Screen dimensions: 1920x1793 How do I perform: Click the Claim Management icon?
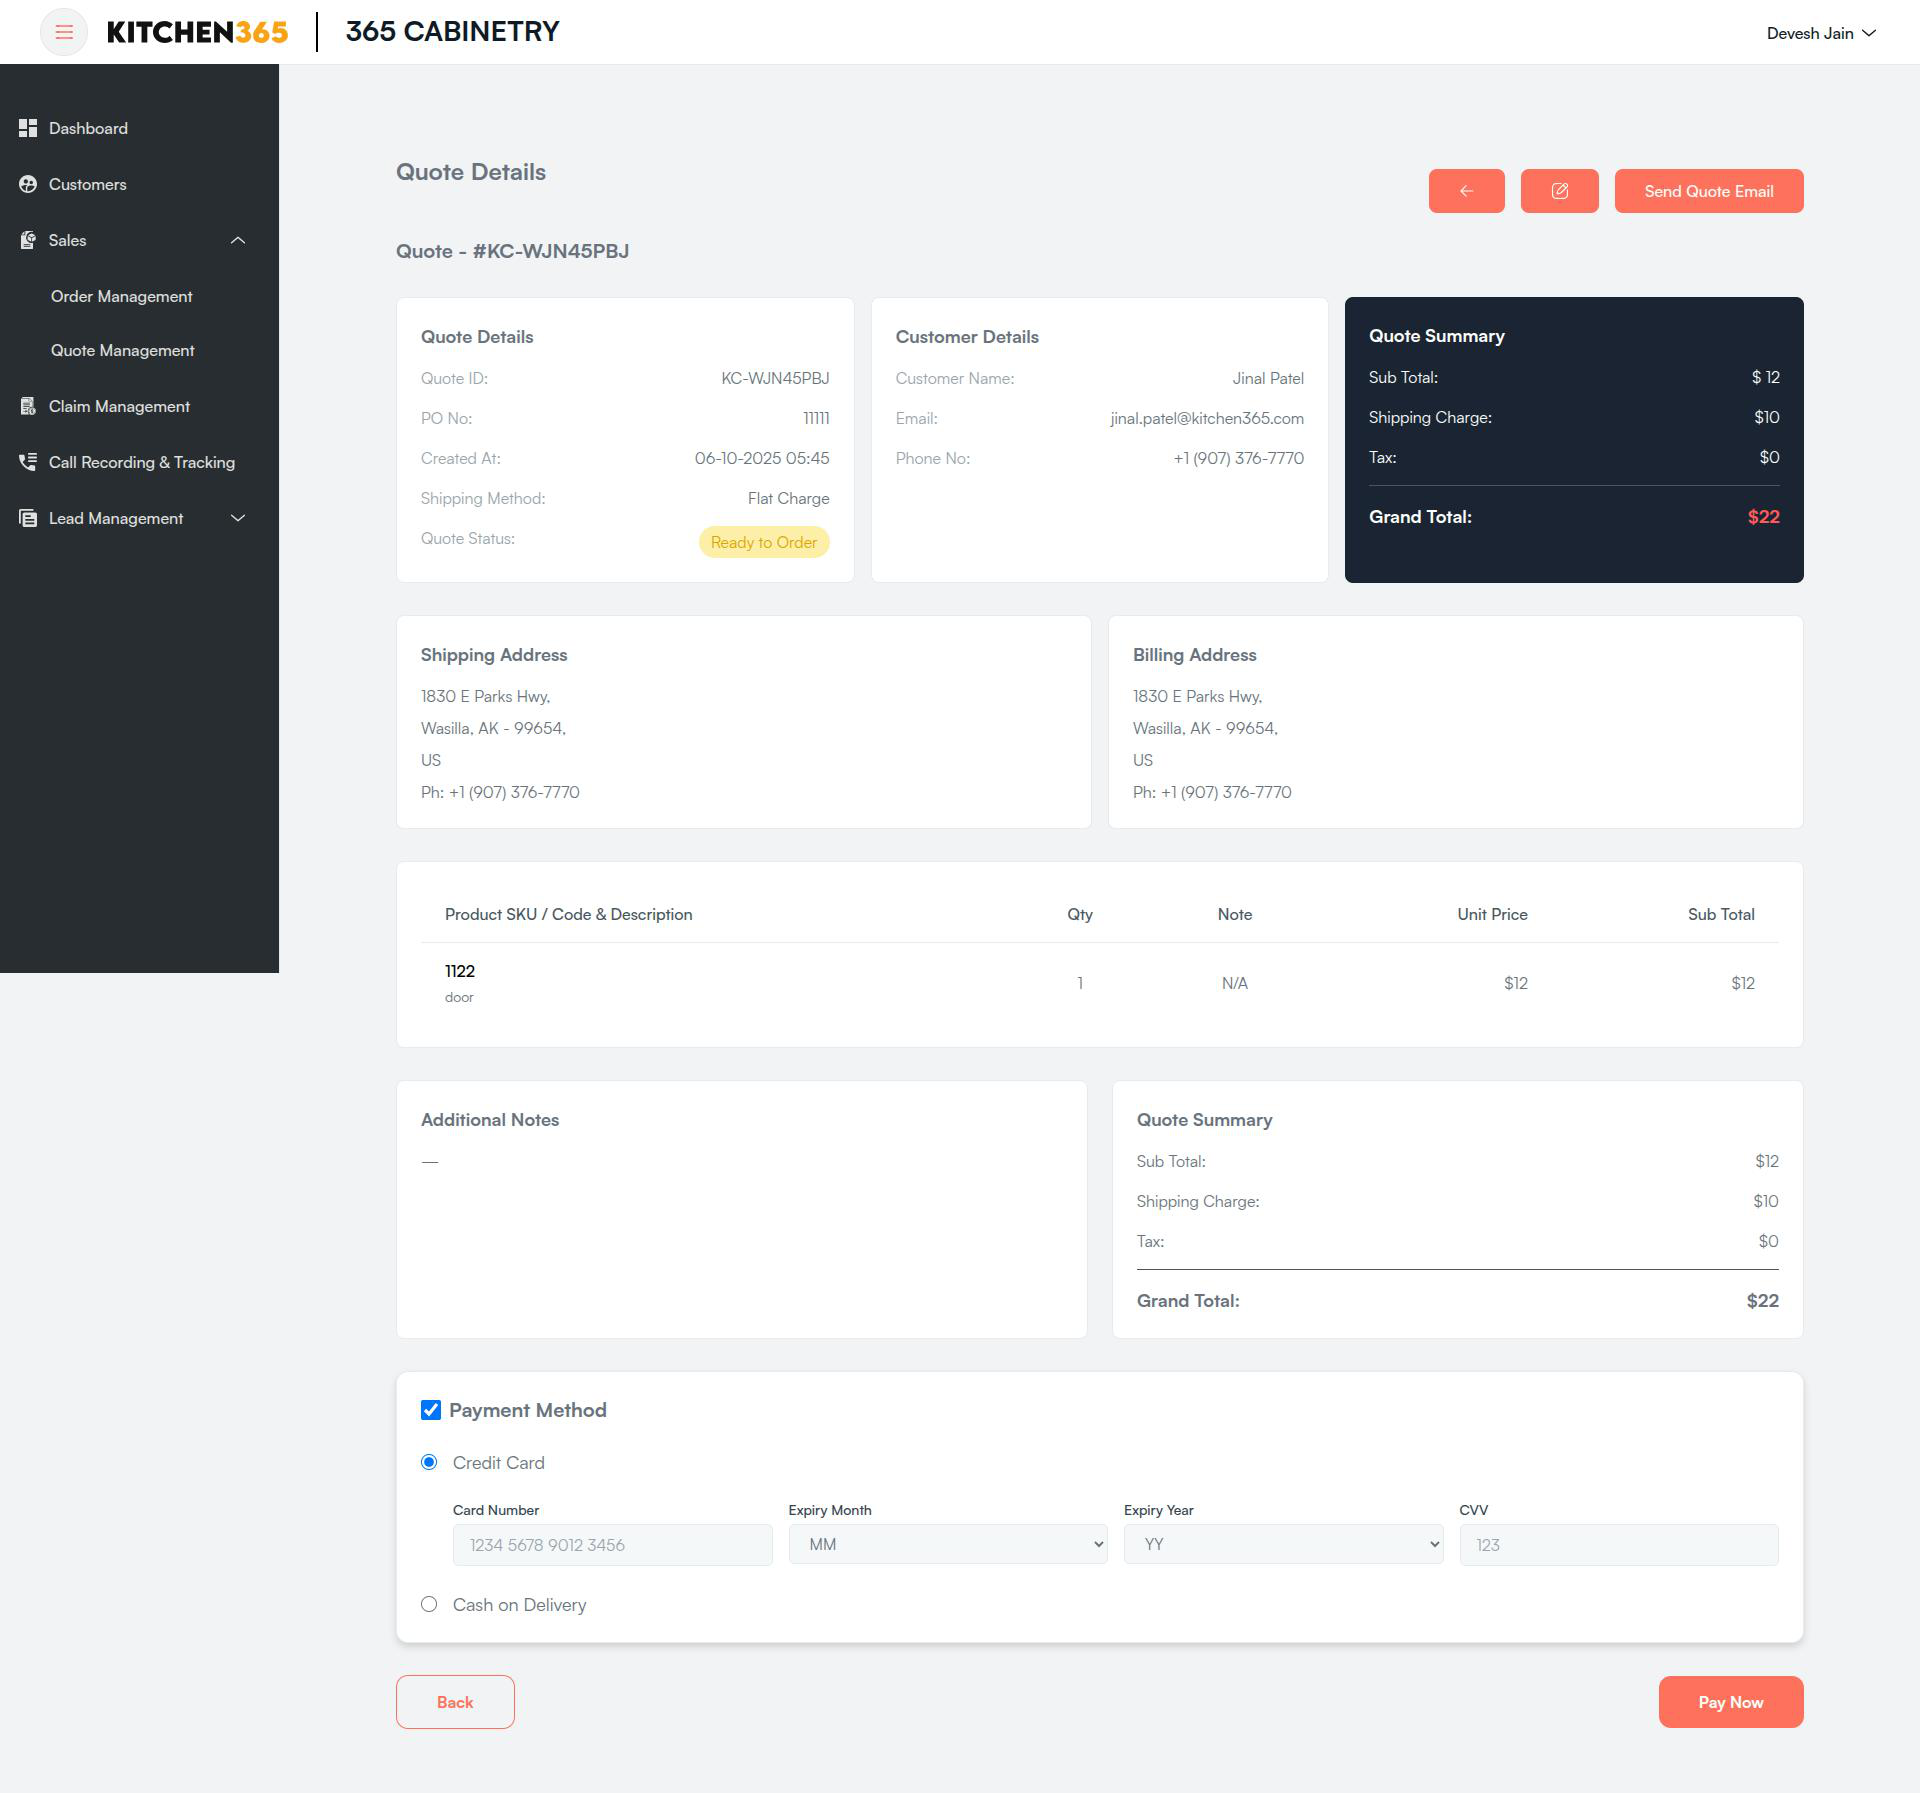point(28,406)
